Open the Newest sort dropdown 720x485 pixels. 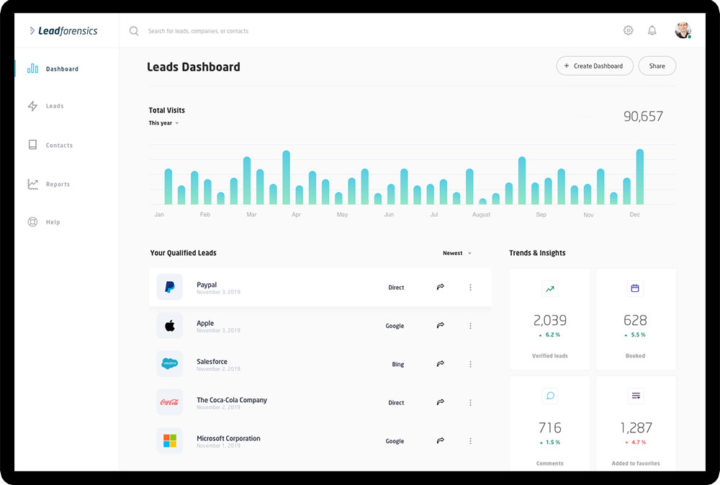[x=457, y=253]
